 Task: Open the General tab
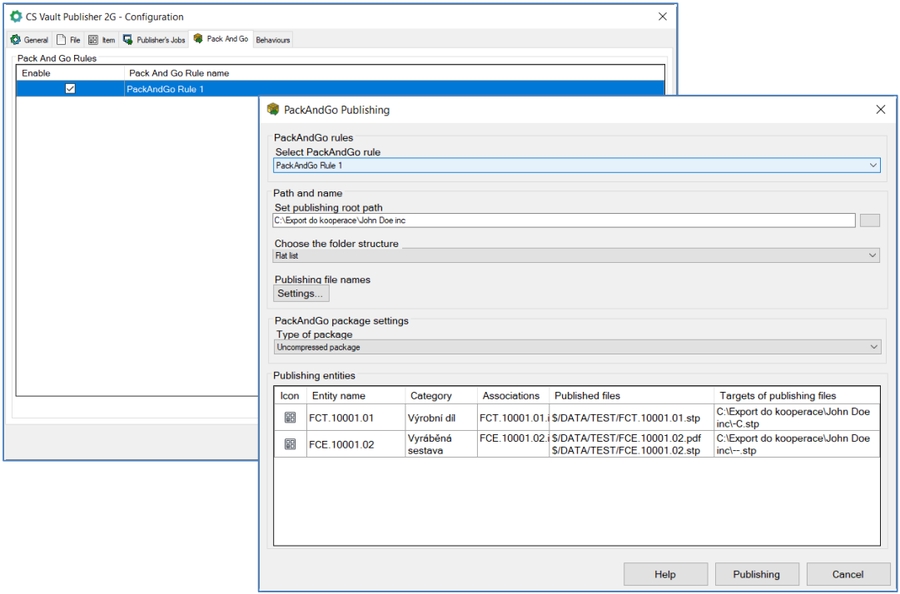[x=30, y=40]
